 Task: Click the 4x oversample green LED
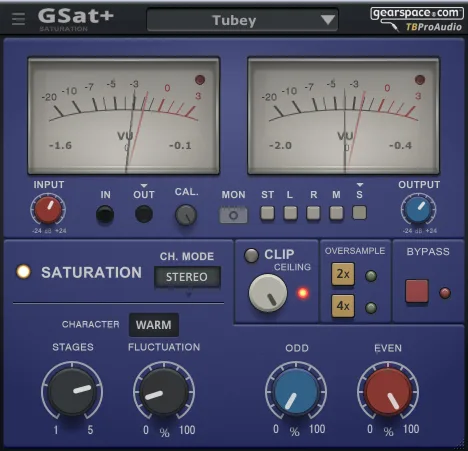(371, 307)
